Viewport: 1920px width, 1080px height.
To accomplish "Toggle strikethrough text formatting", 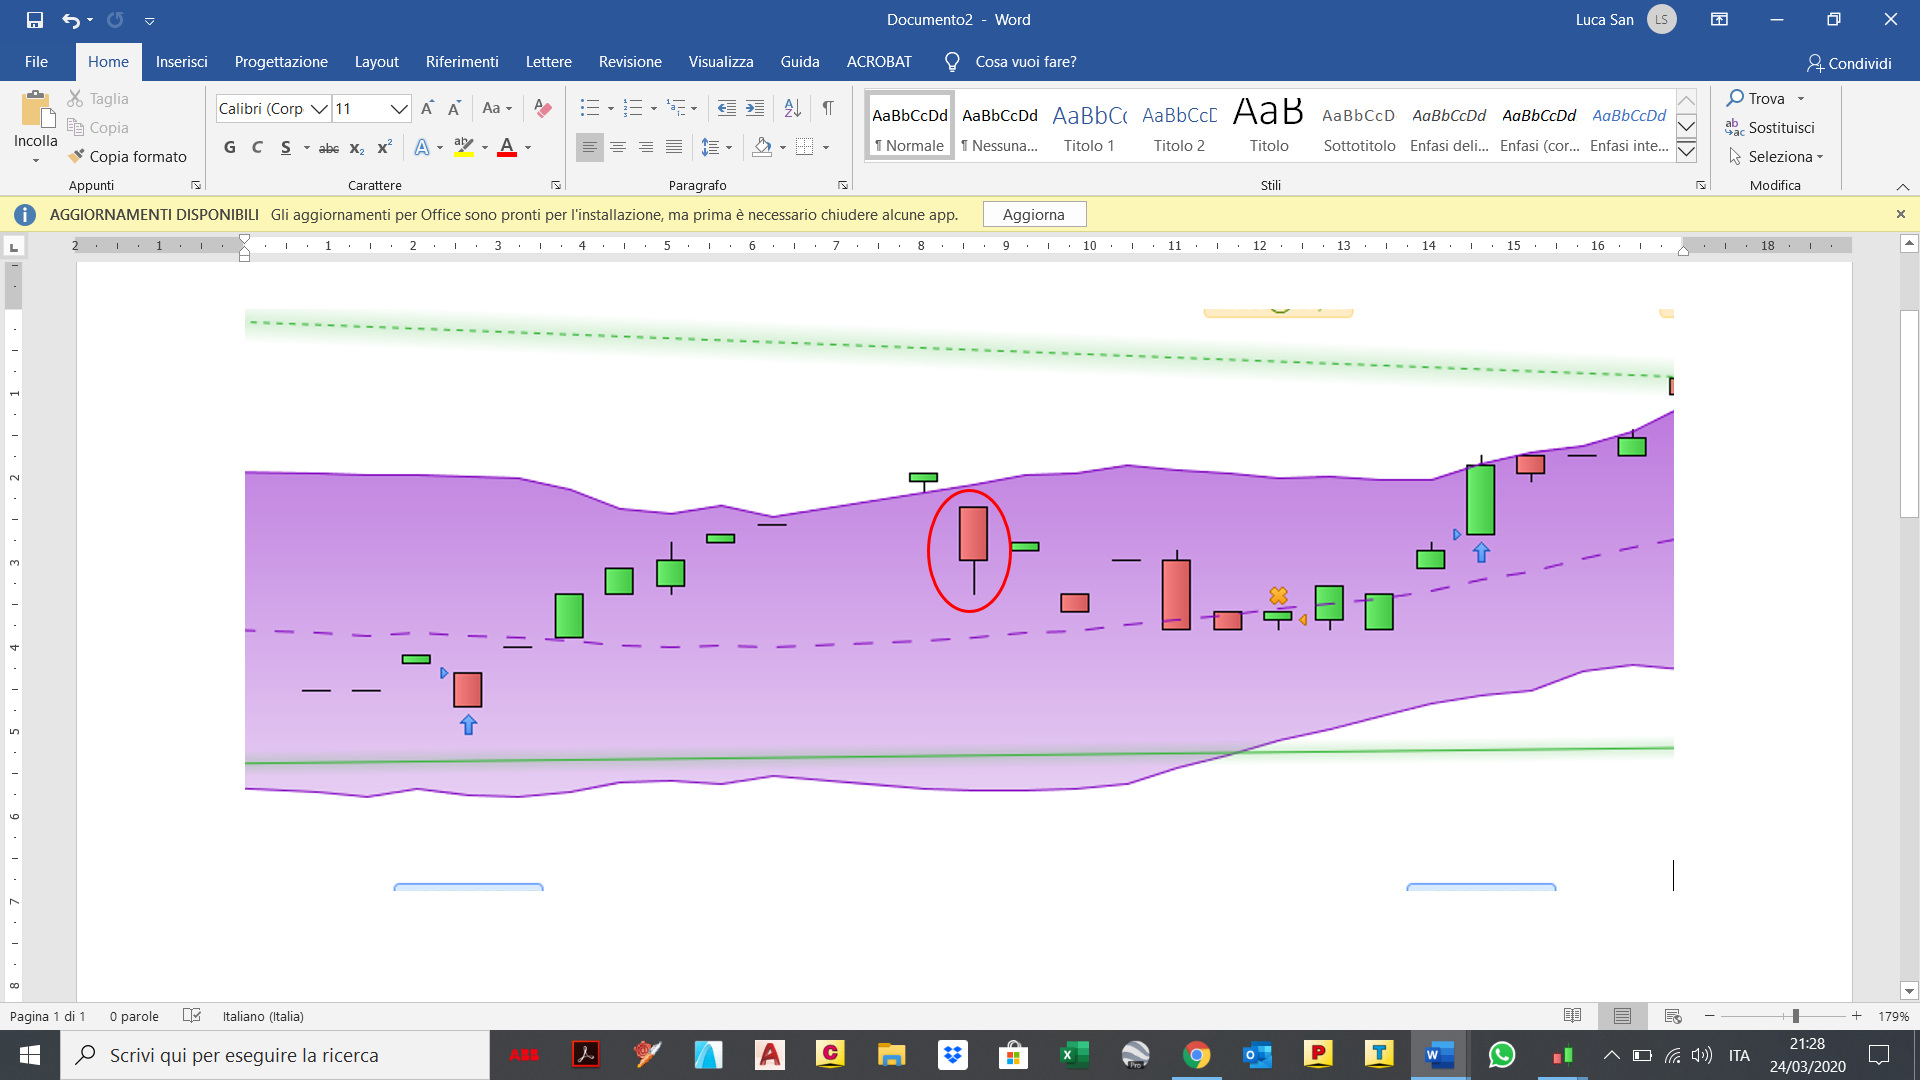I will coord(328,147).
